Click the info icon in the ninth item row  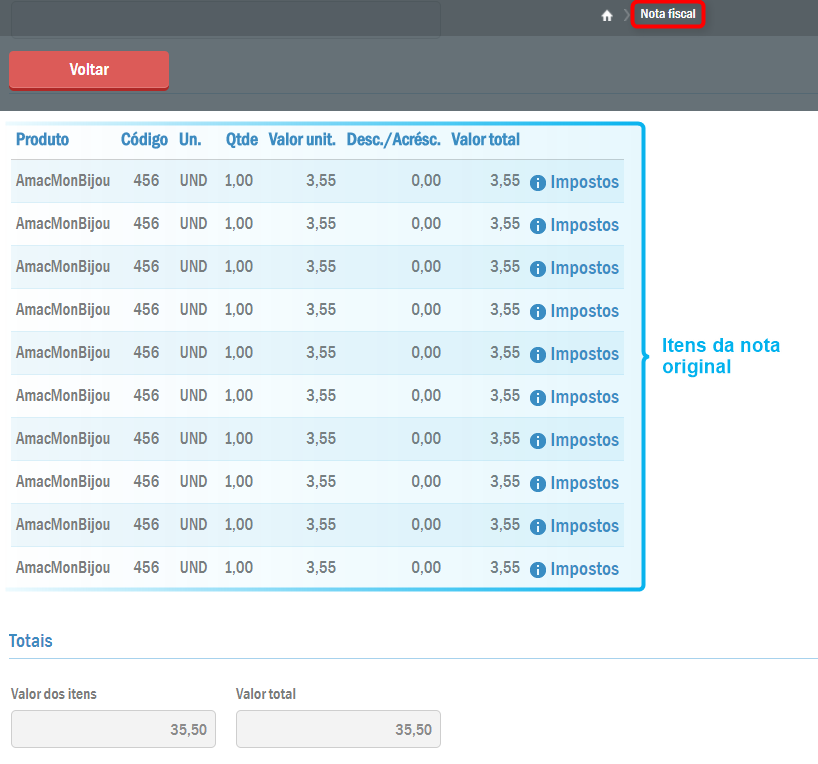[538, 527]
